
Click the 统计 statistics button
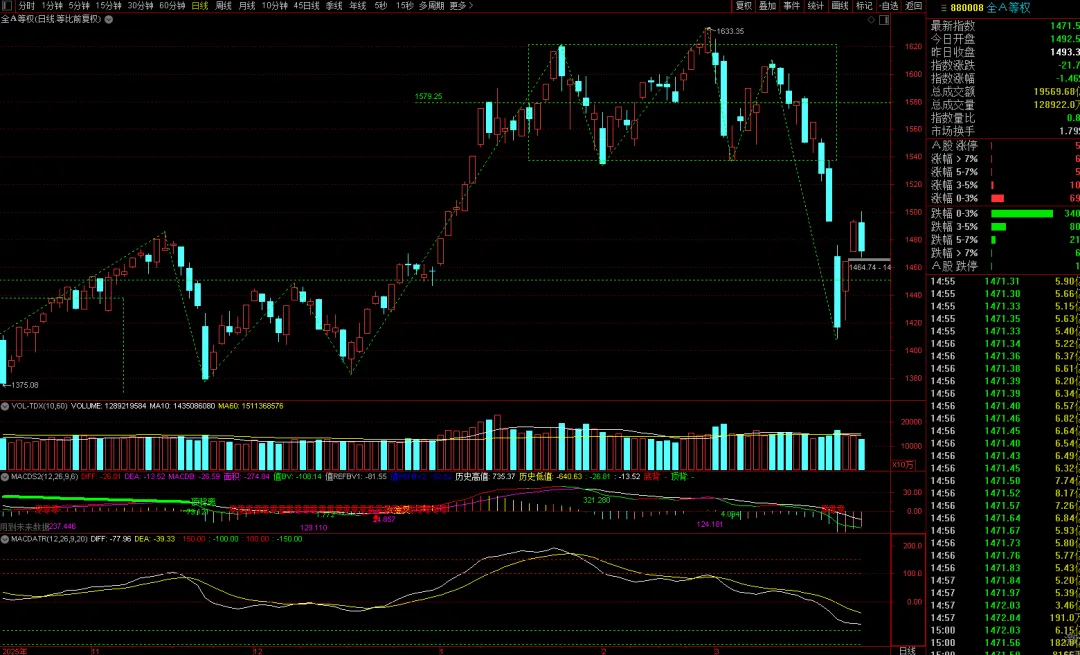coord(816,6)
